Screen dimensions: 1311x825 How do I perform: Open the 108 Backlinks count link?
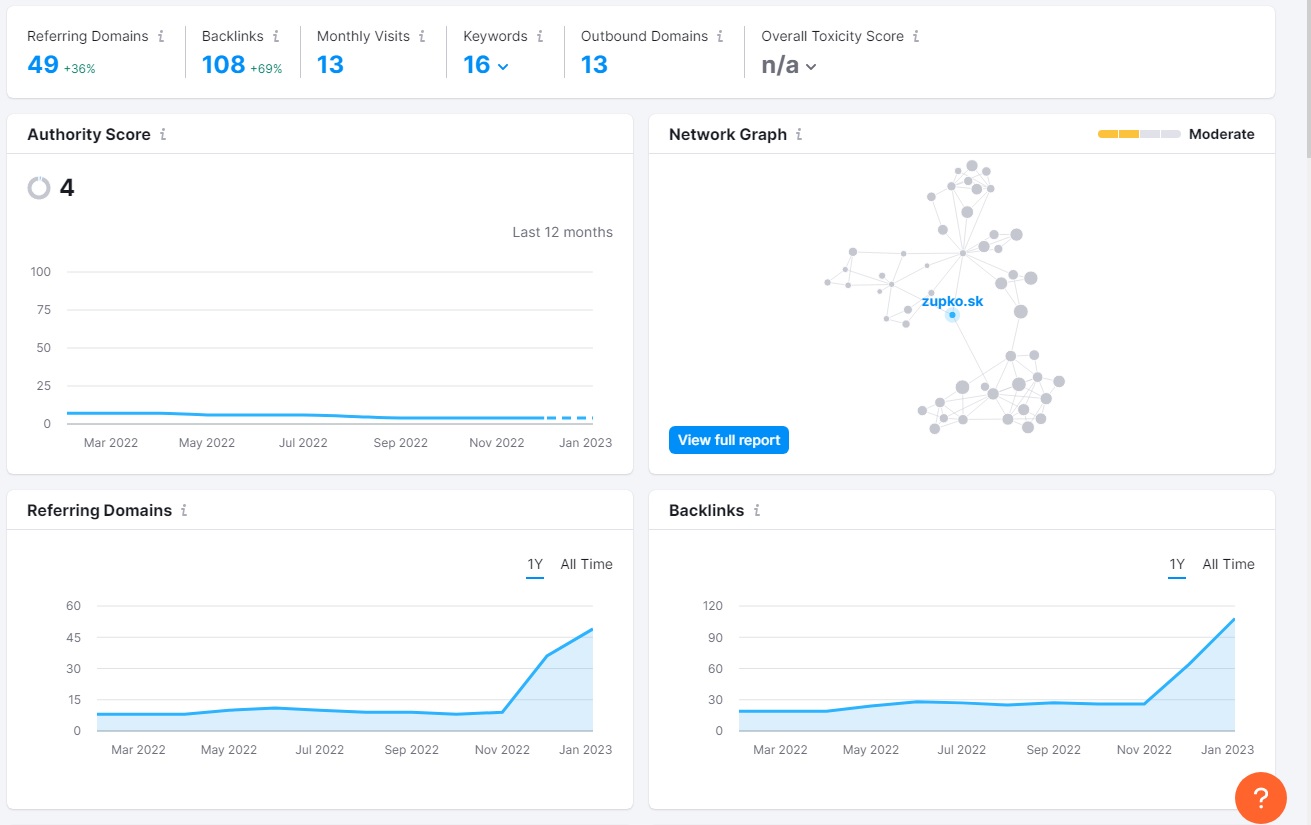[223, 65]
